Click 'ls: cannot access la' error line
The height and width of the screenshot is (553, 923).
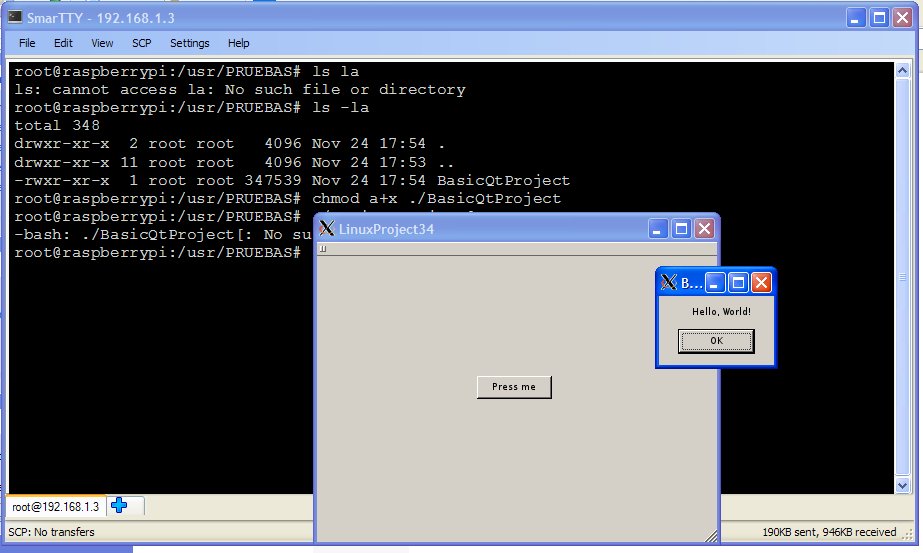[x=240, y=90]
